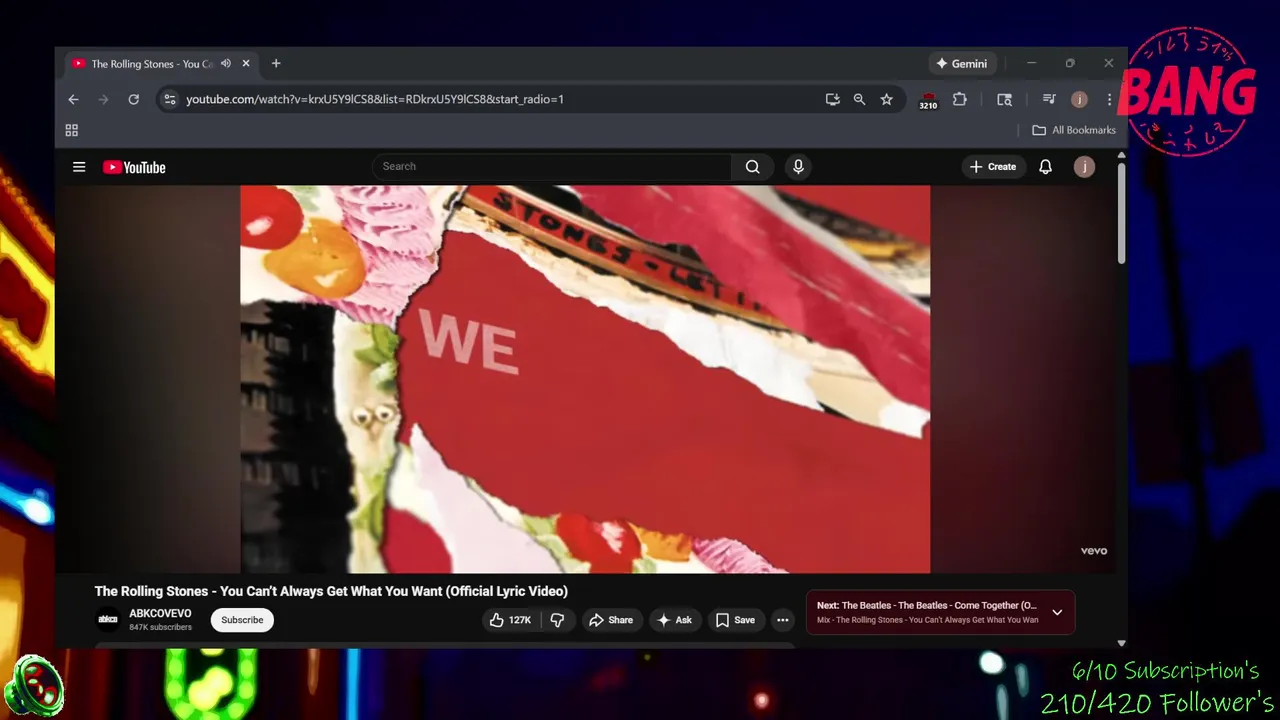Restore down the Chrome window

(x=1070, y=63)
